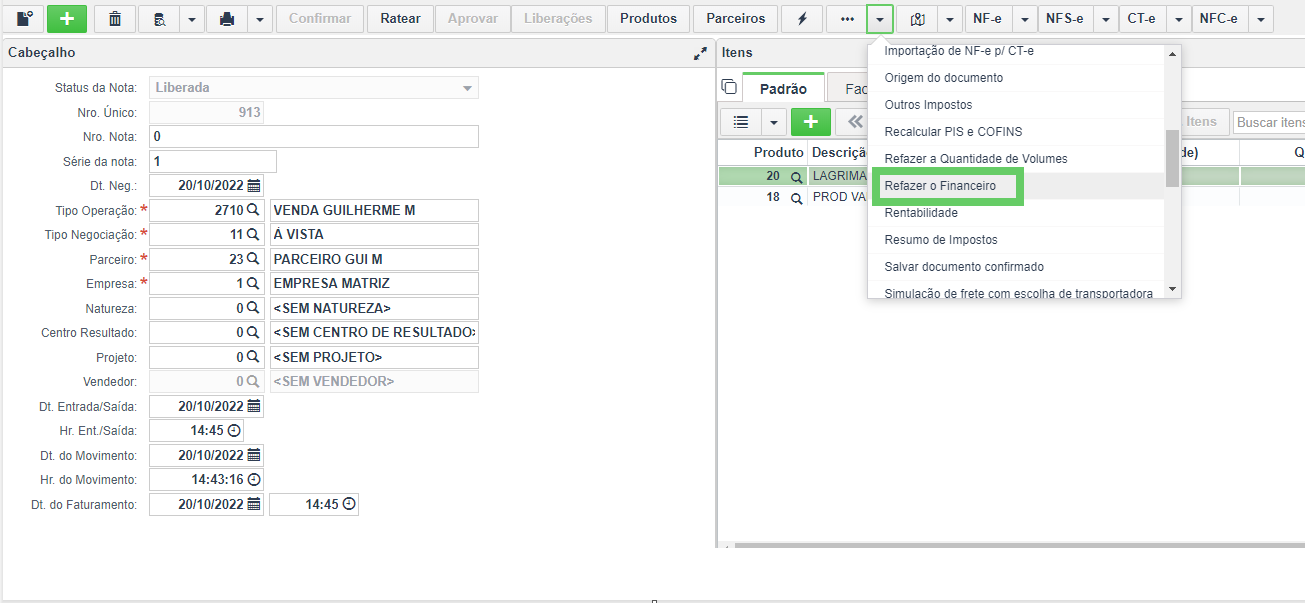Viewport: 1305px width, 603px height.
Task: Open the calendar for Dt. Entrada/Saída
Action: click(x=254, y=406)
